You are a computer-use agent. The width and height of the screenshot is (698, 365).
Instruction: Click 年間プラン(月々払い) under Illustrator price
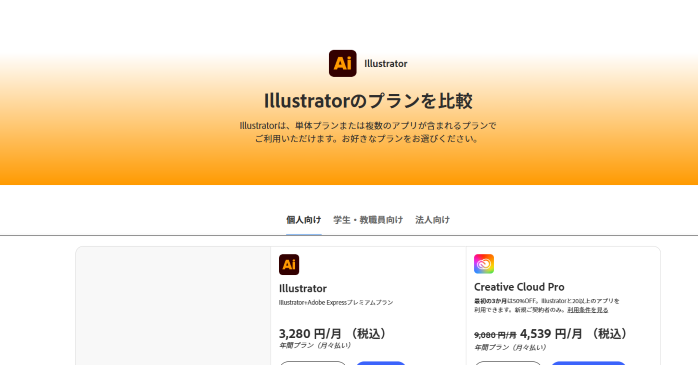tap(315, 345)
